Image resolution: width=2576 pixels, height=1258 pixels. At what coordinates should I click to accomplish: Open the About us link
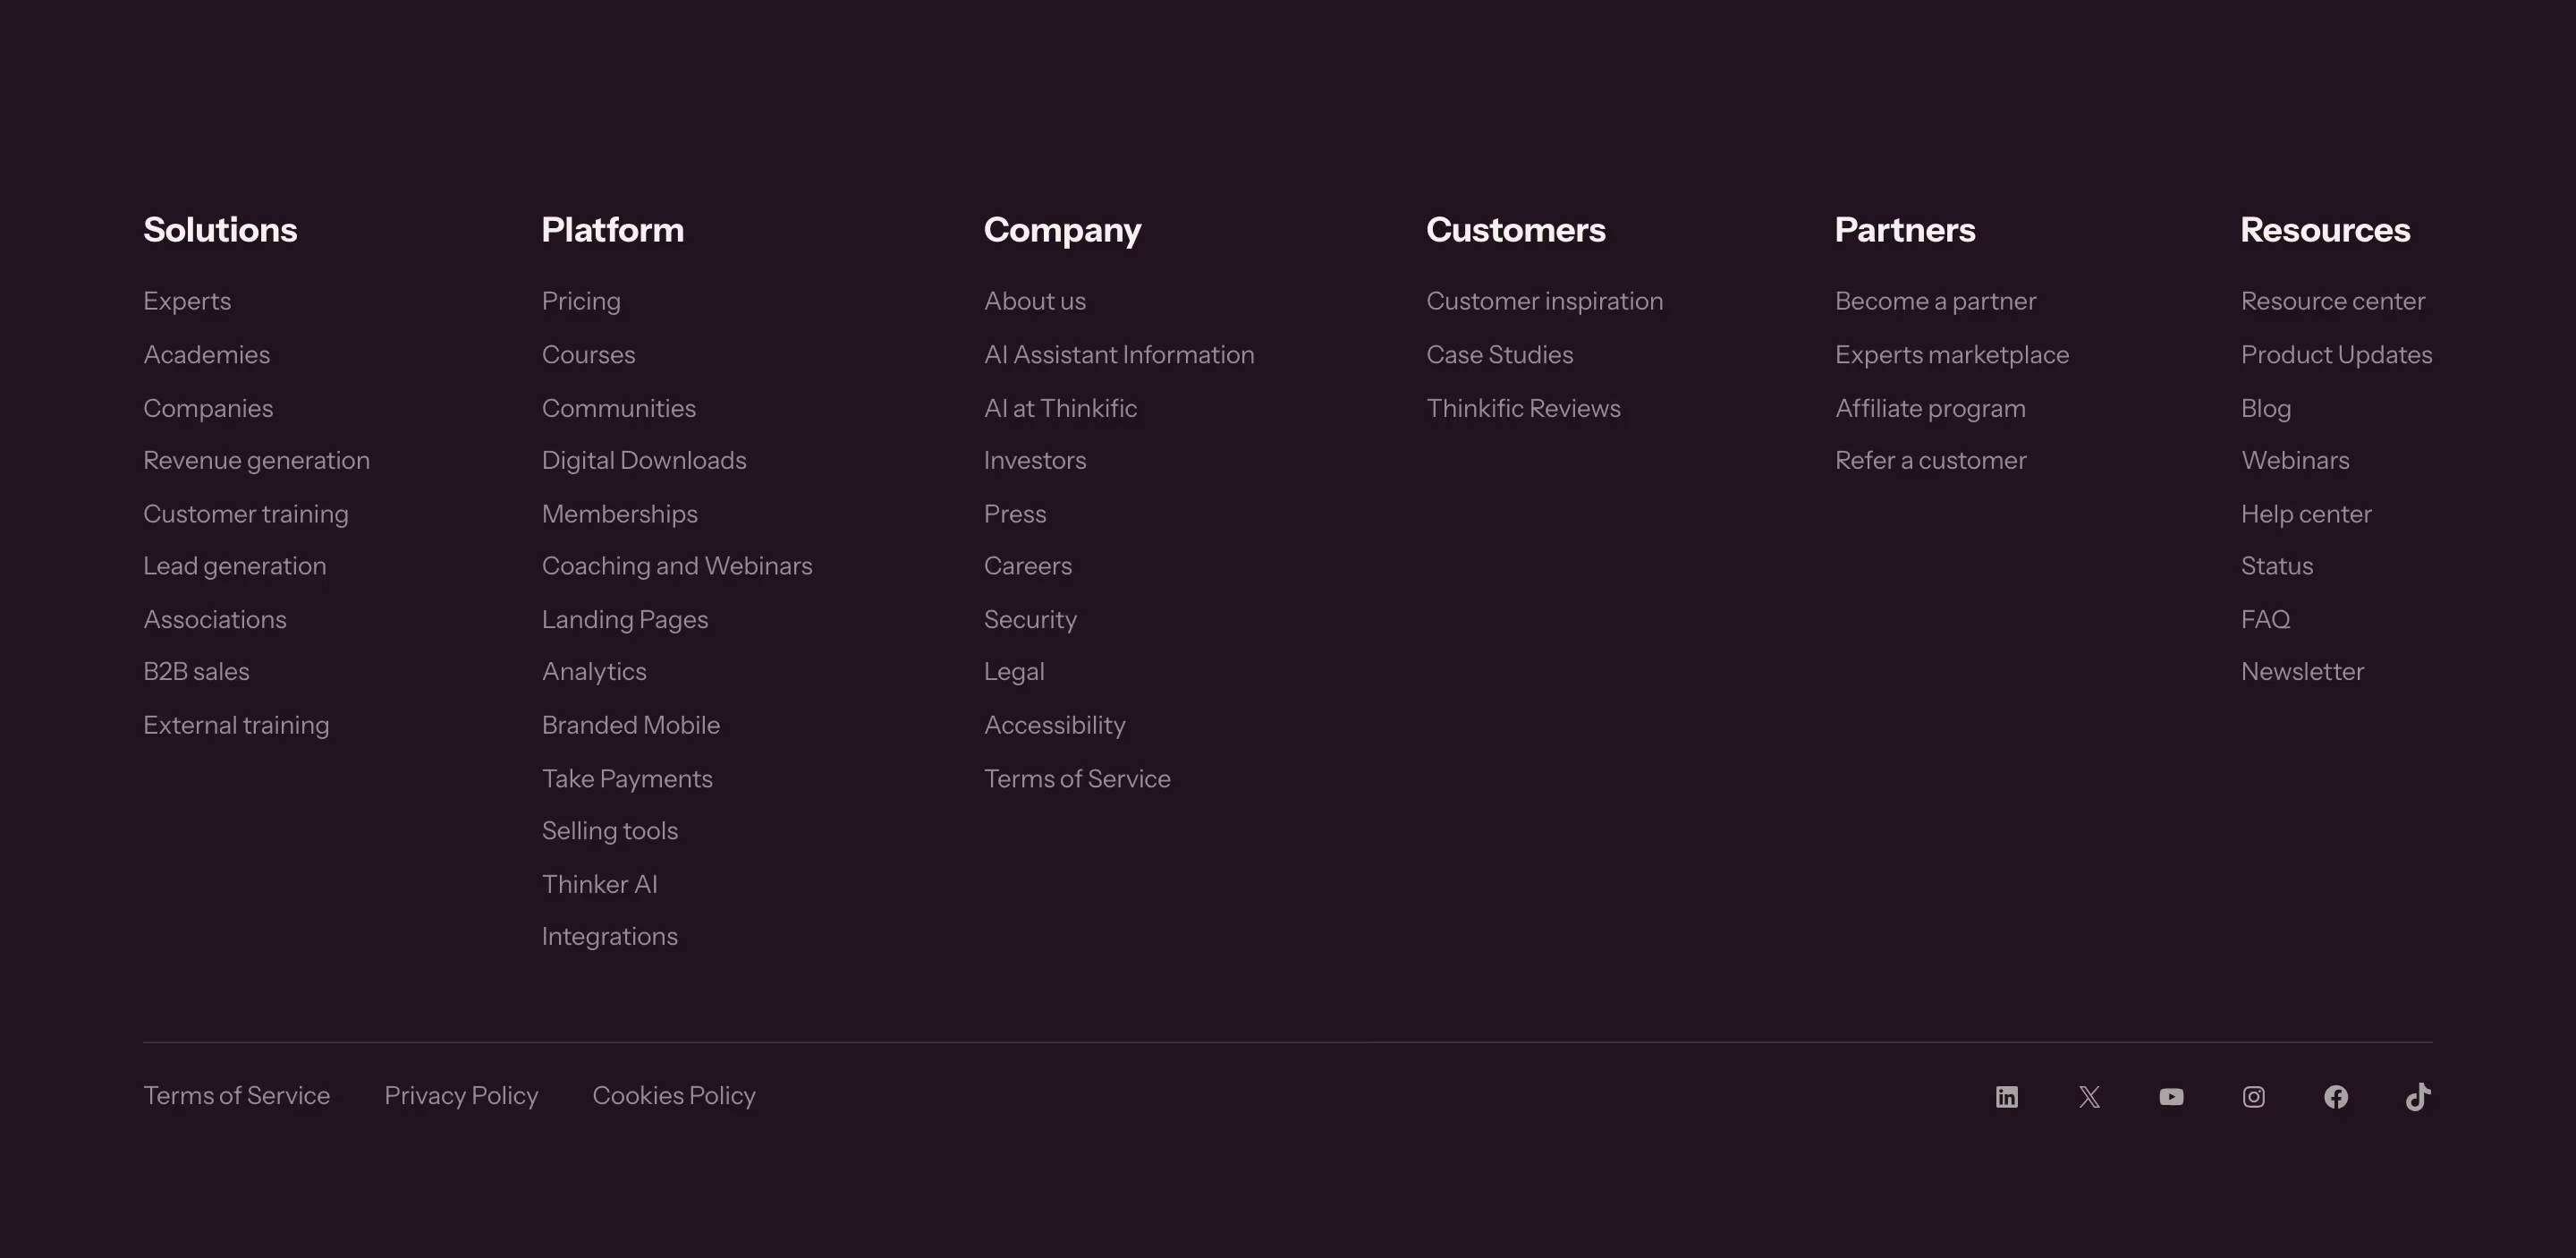tap(1034, 301)
